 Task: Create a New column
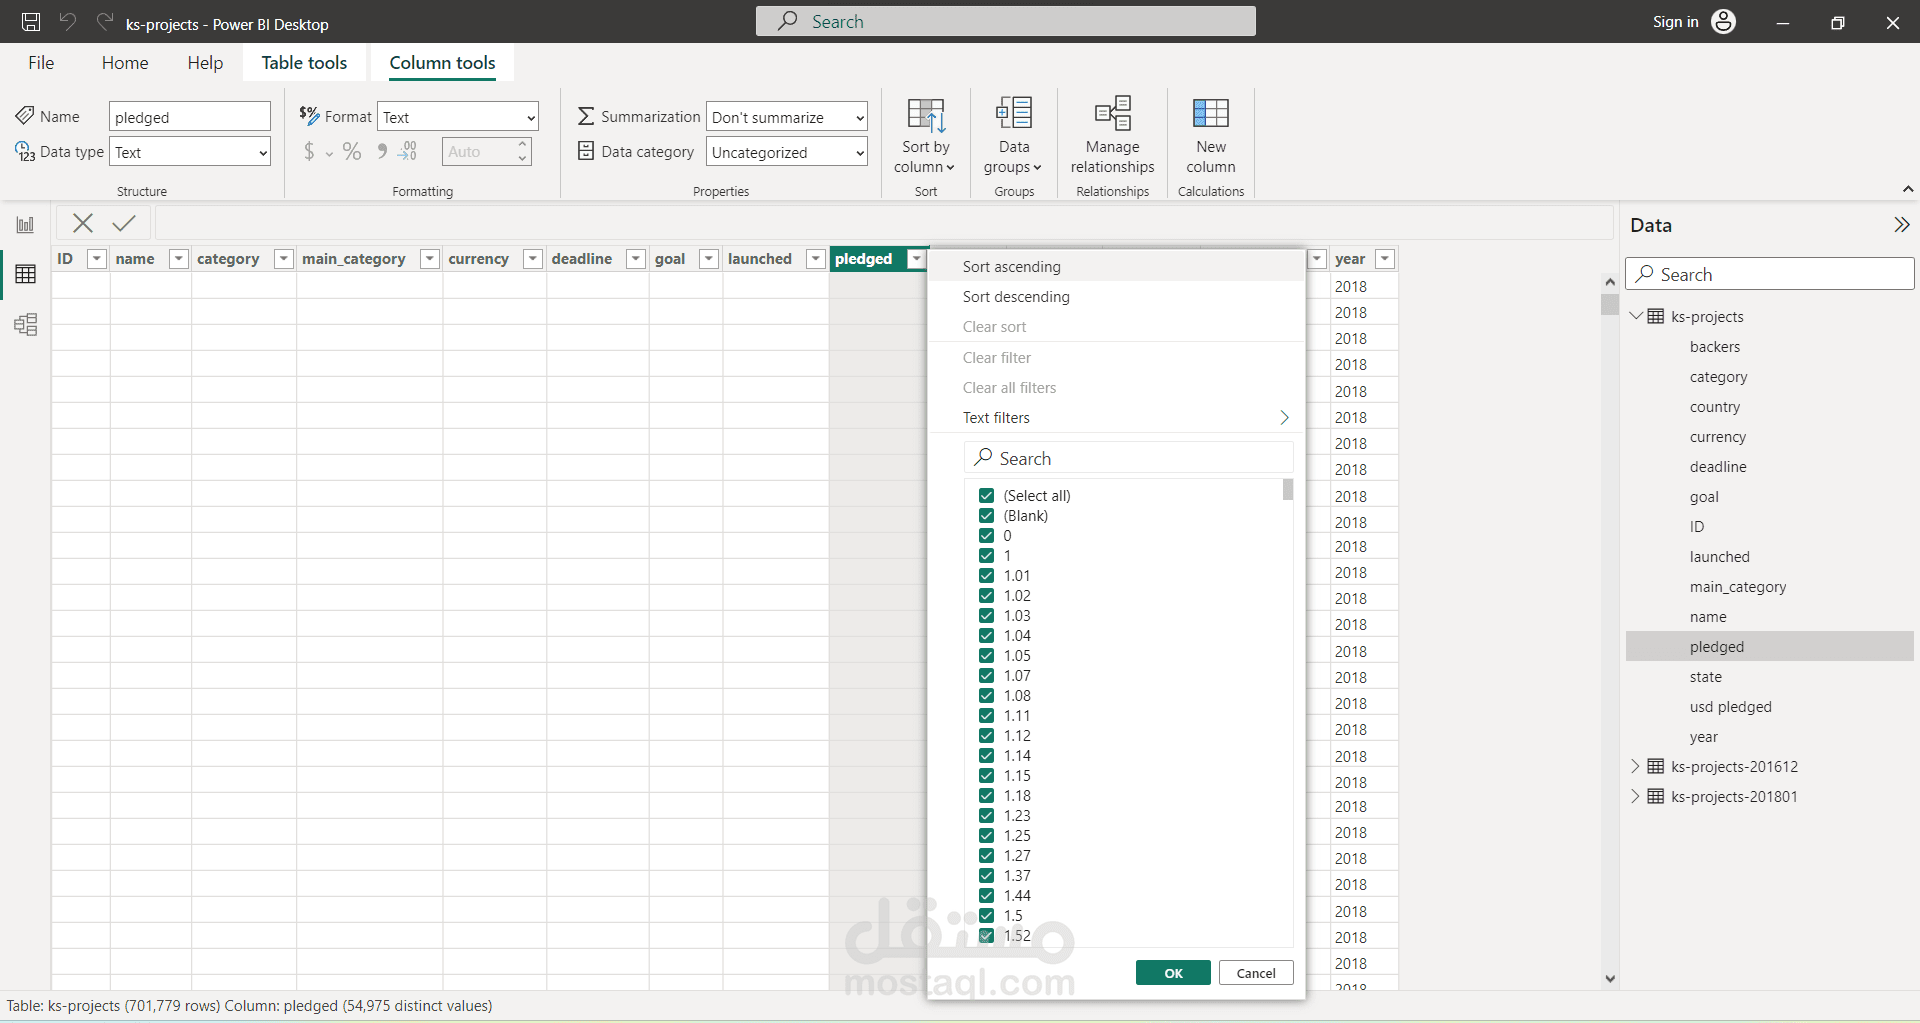pos(1210,136)
